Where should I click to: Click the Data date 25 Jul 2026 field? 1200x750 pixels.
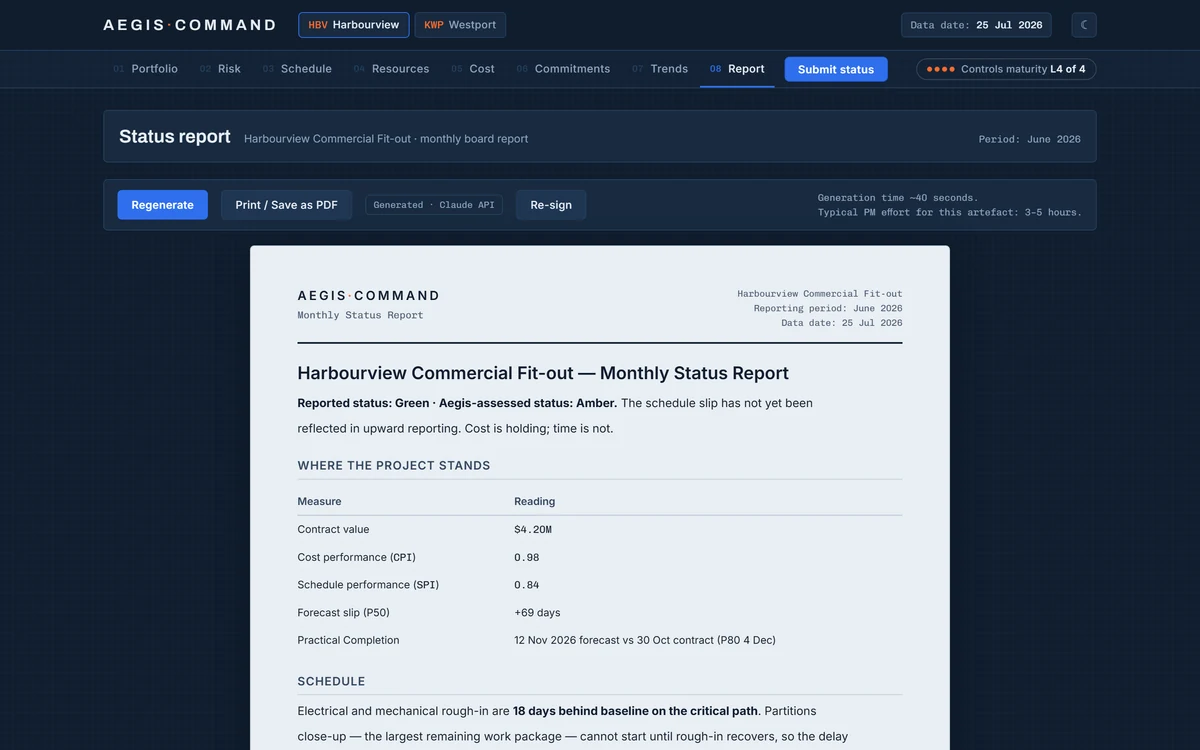976,25
